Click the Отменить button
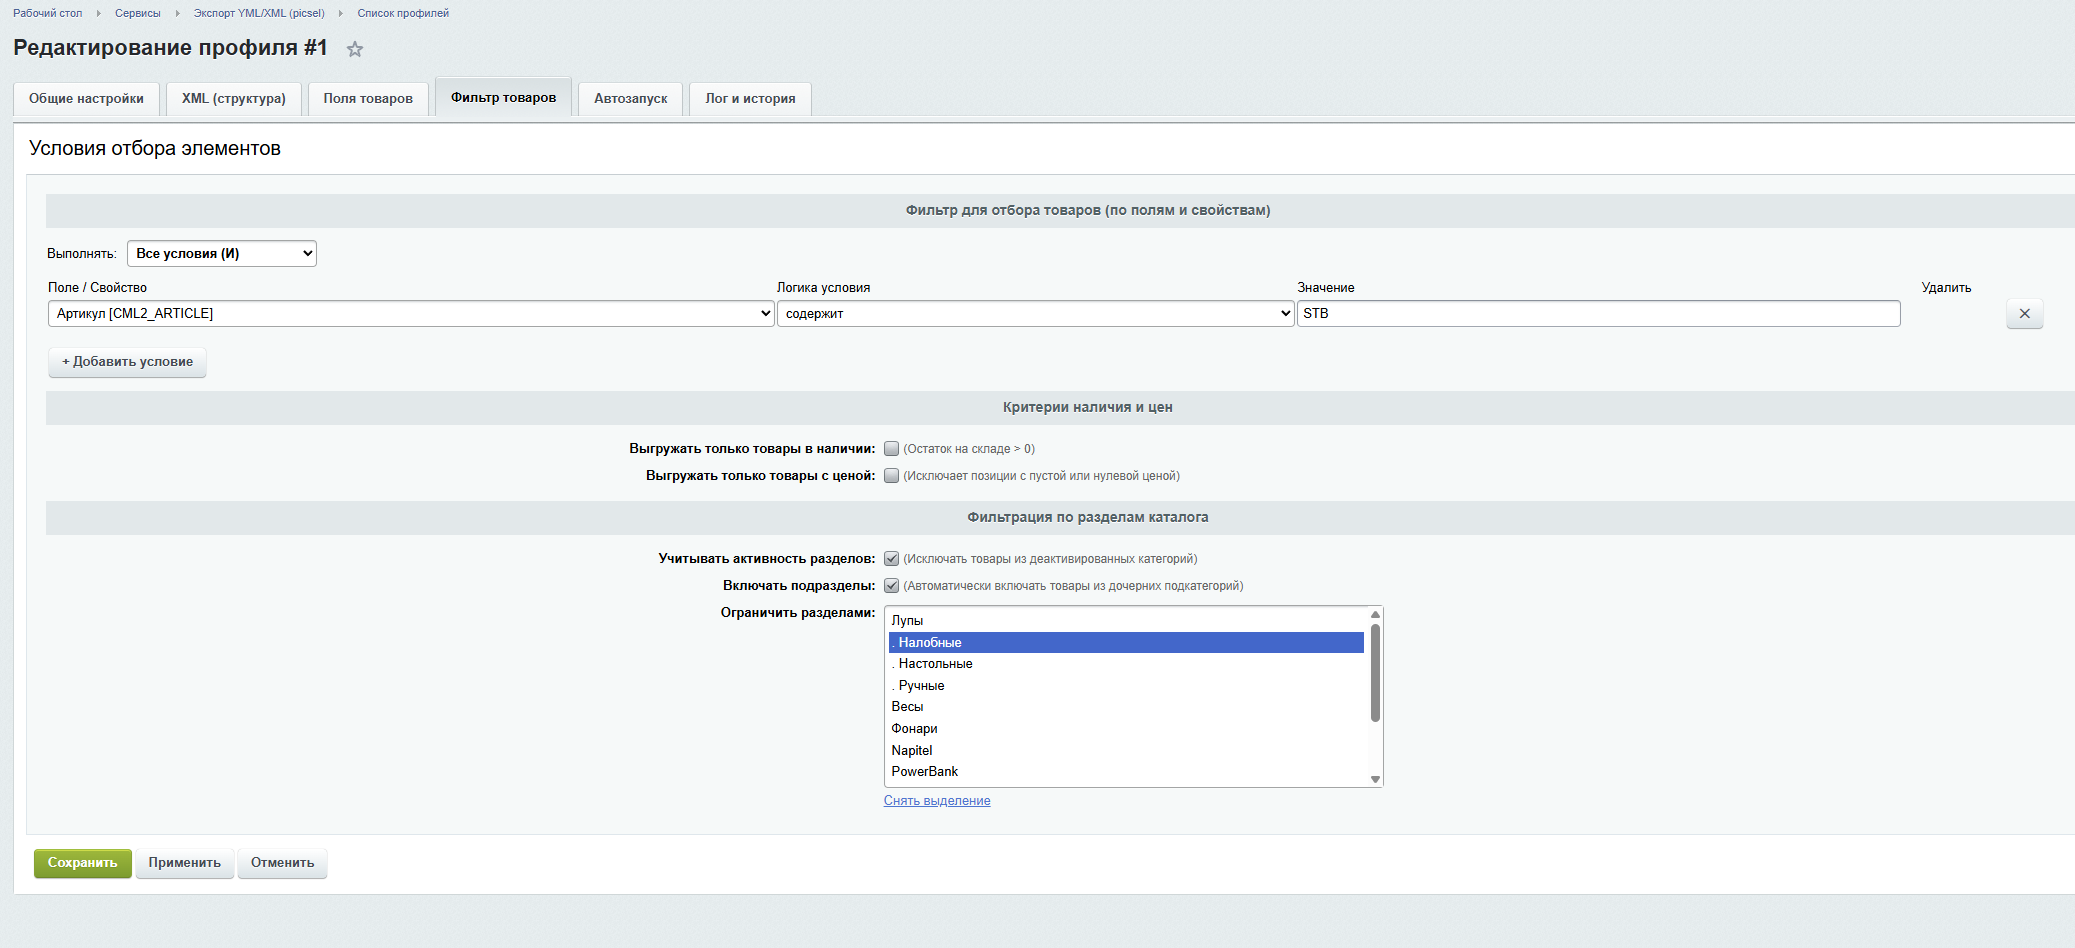This screenshot has height=948, width=2075. 283,863
